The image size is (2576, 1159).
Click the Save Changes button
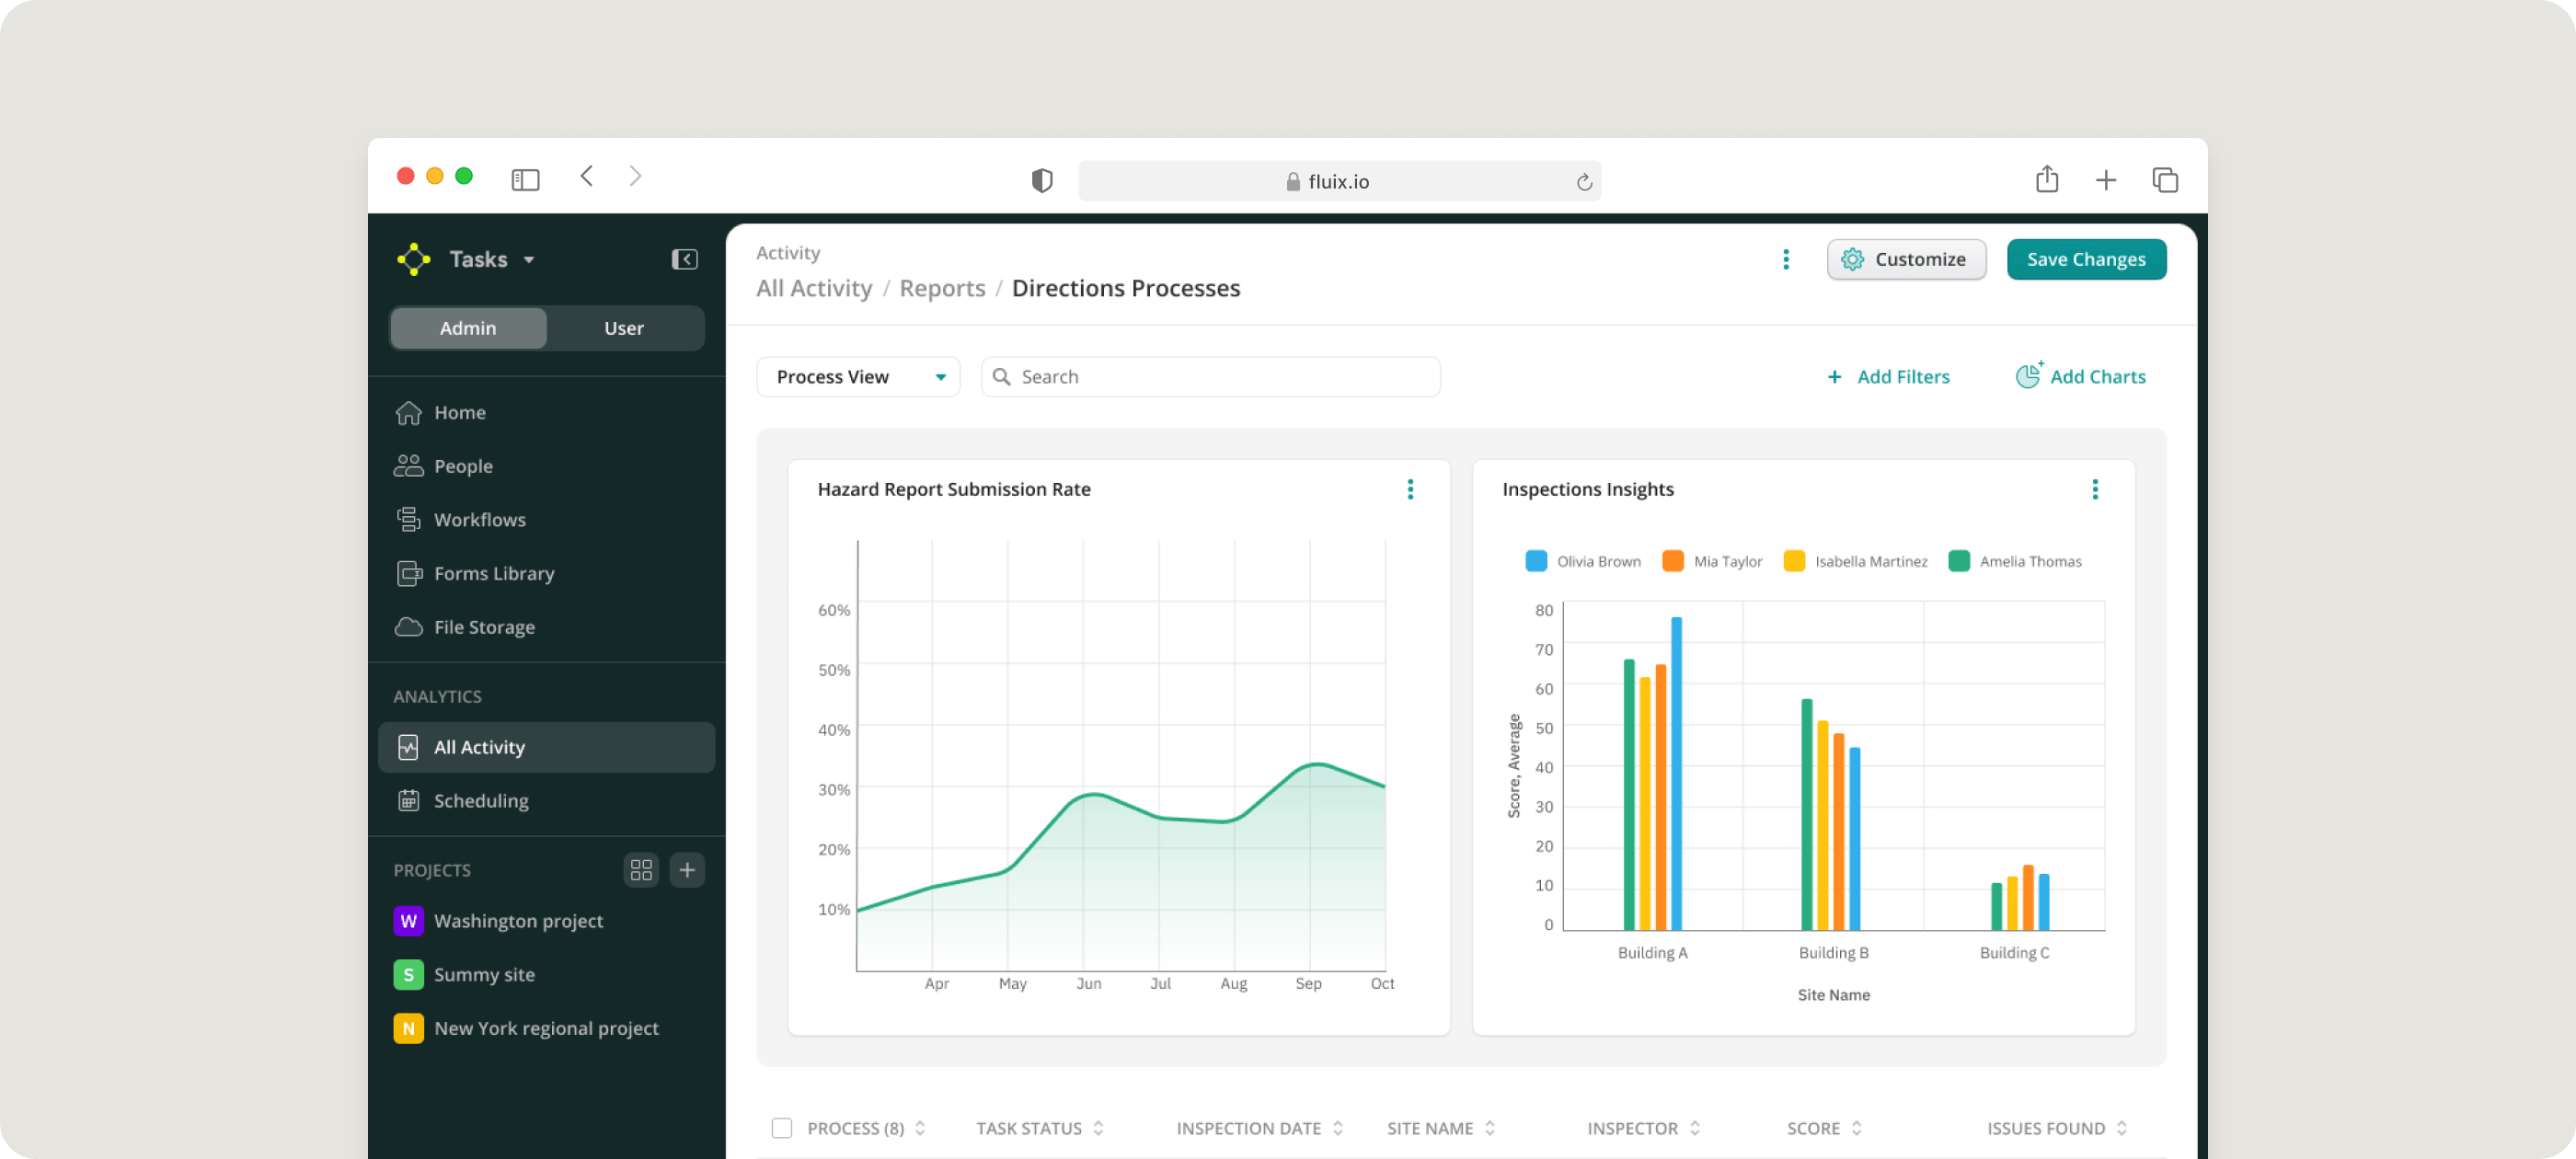[2086, 260]
